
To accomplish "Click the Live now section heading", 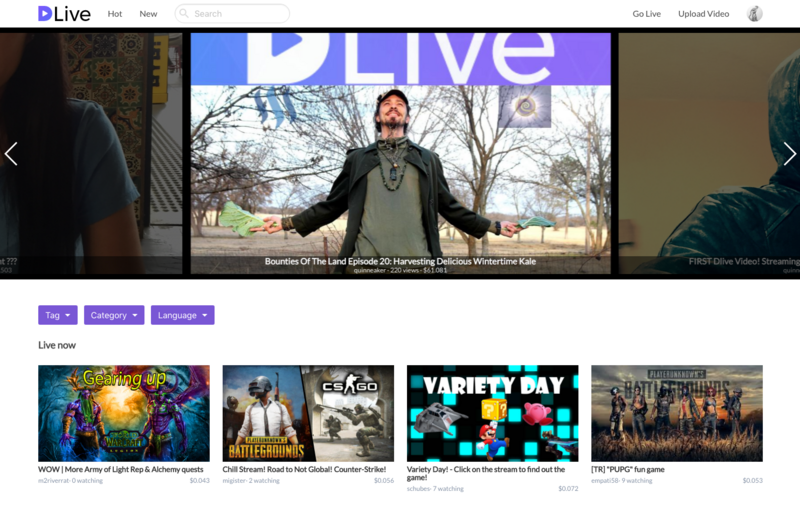I will pos(57,345).
